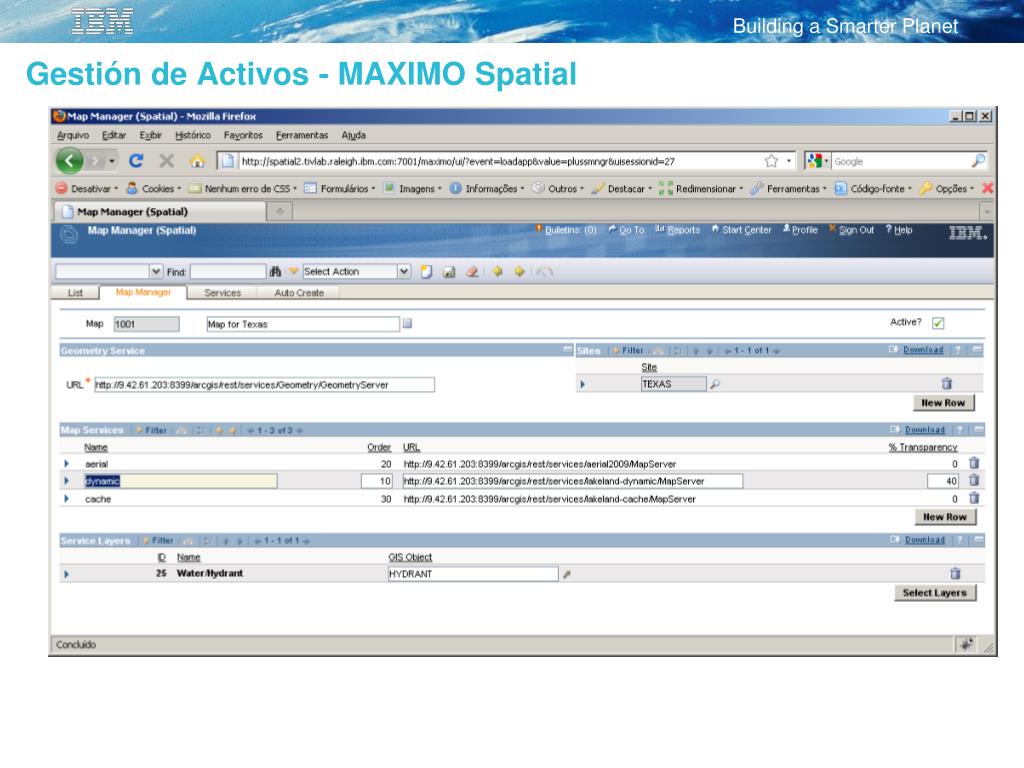Click the Firefox stop loading X icon

pyautogui.click(x=167, y=161)
